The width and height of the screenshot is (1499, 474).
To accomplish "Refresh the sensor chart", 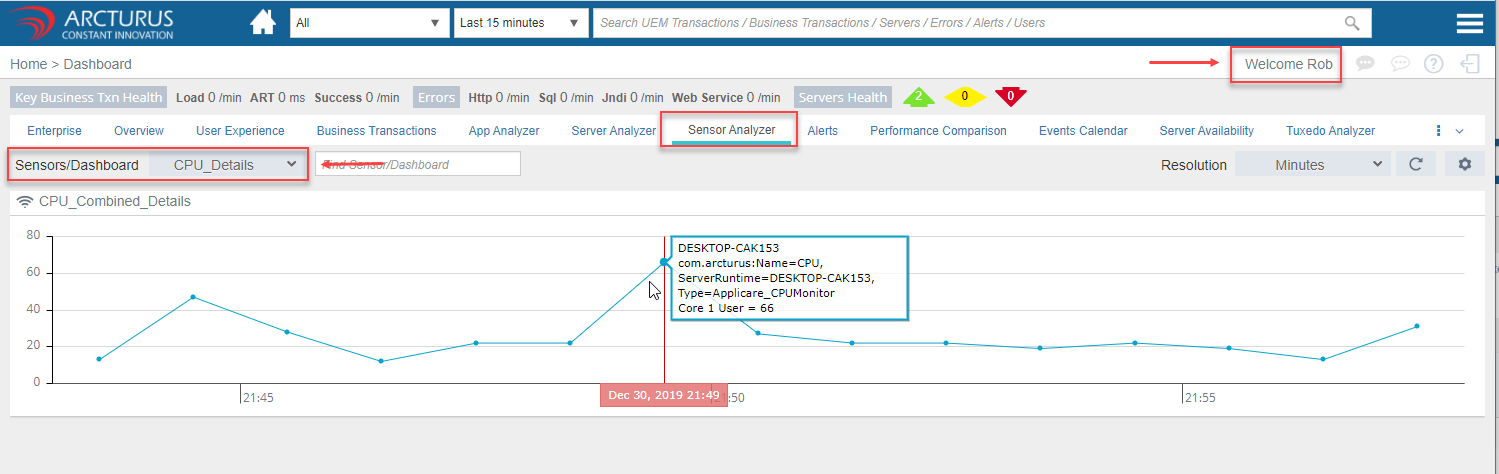I will (x=1415, y=164).
